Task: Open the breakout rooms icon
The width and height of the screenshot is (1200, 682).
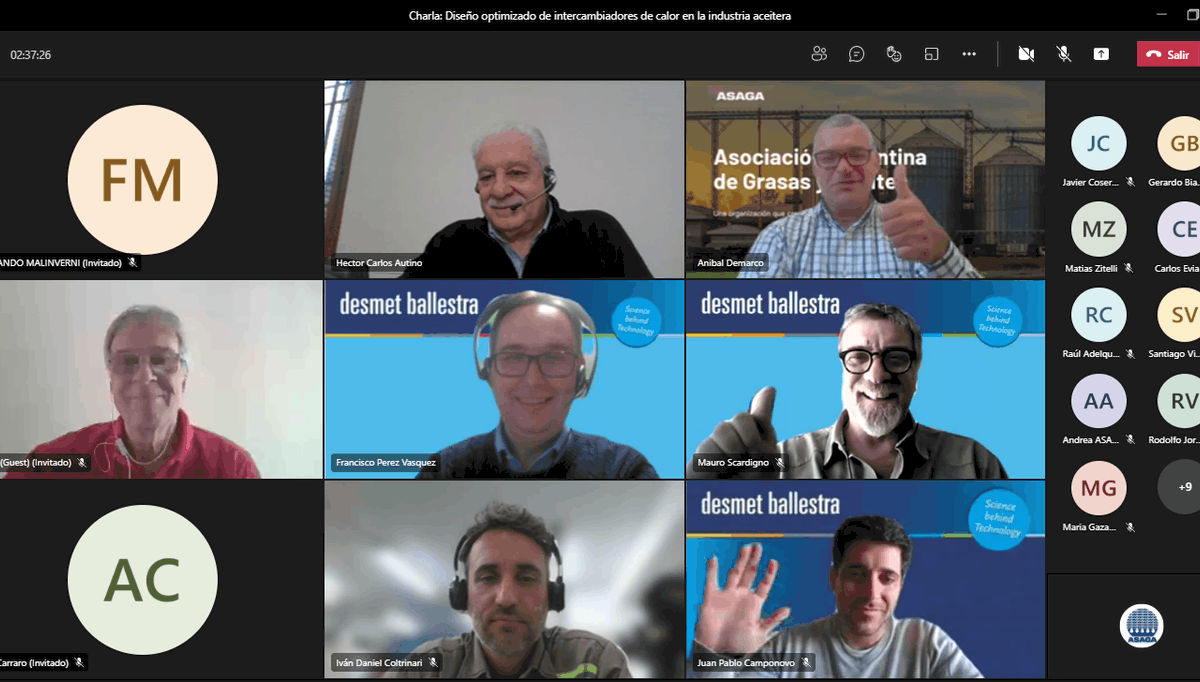Action: coord(931,54)
